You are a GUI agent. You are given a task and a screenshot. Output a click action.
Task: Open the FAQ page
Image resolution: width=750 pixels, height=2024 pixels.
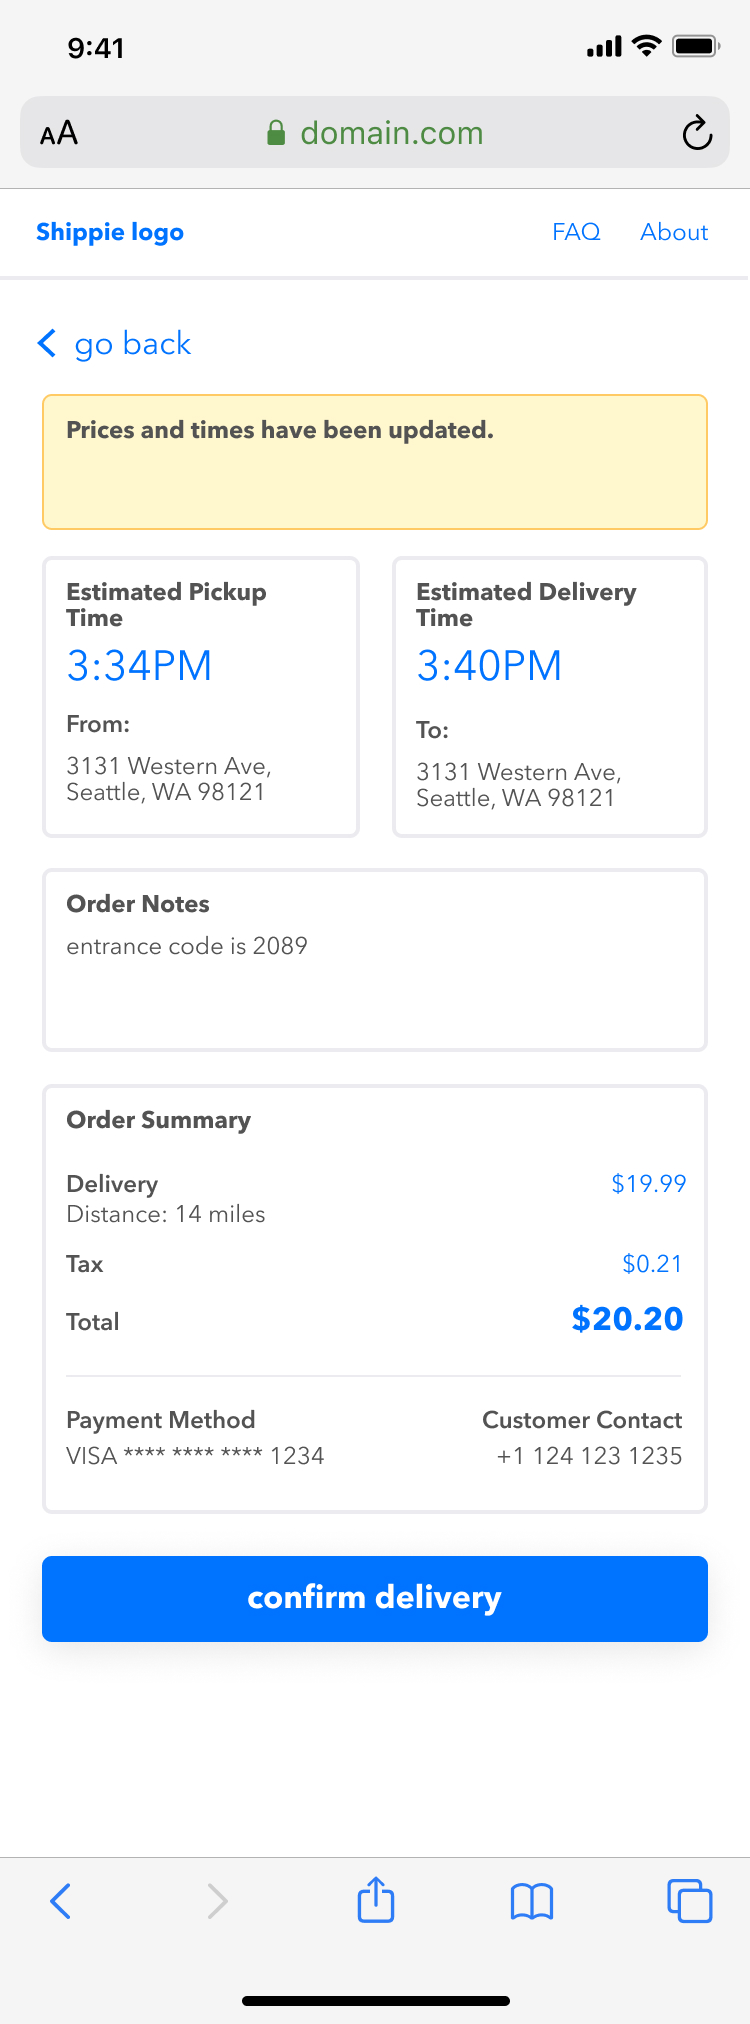point(576,232)
